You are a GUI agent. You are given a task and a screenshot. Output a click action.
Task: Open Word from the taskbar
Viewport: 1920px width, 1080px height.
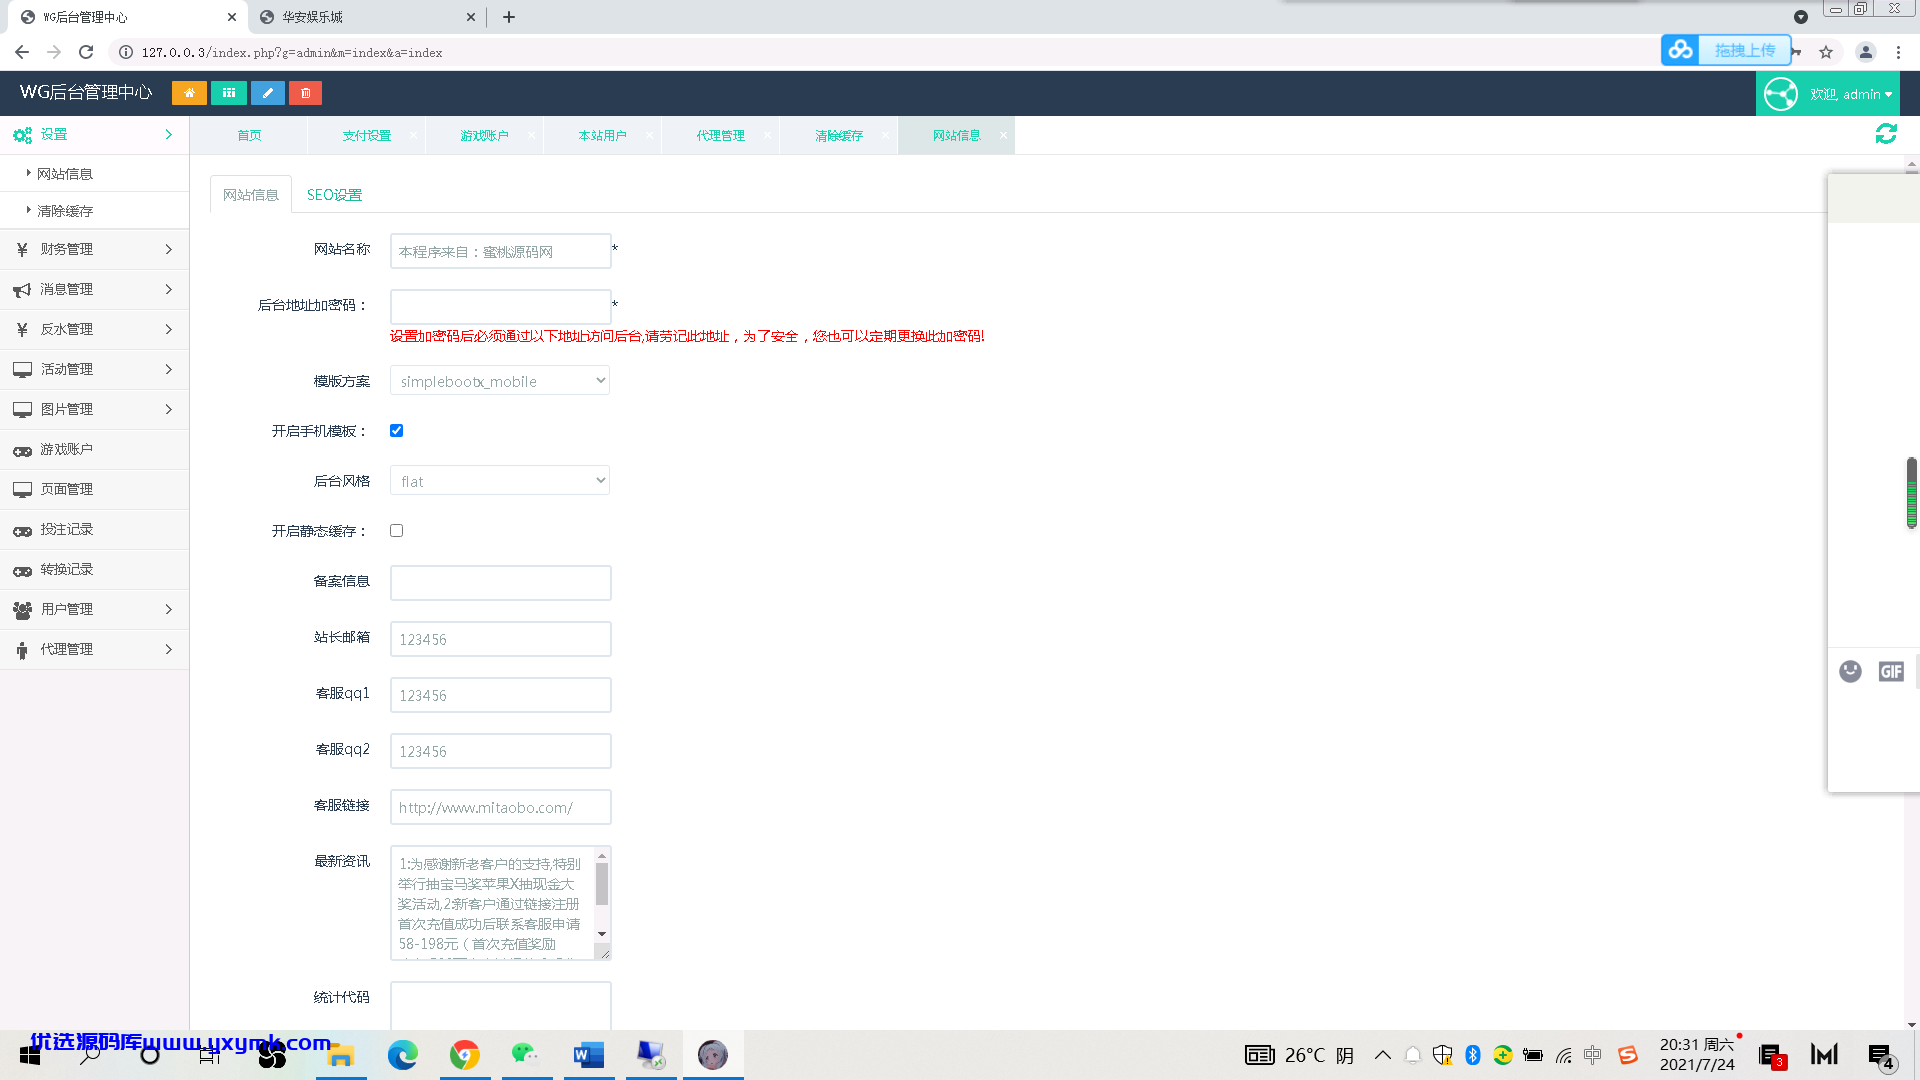pos(589,1055)
